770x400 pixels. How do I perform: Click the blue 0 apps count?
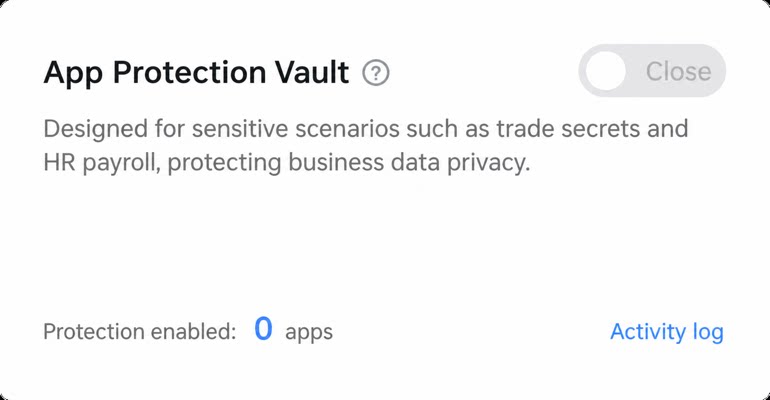tap(263, 329)
